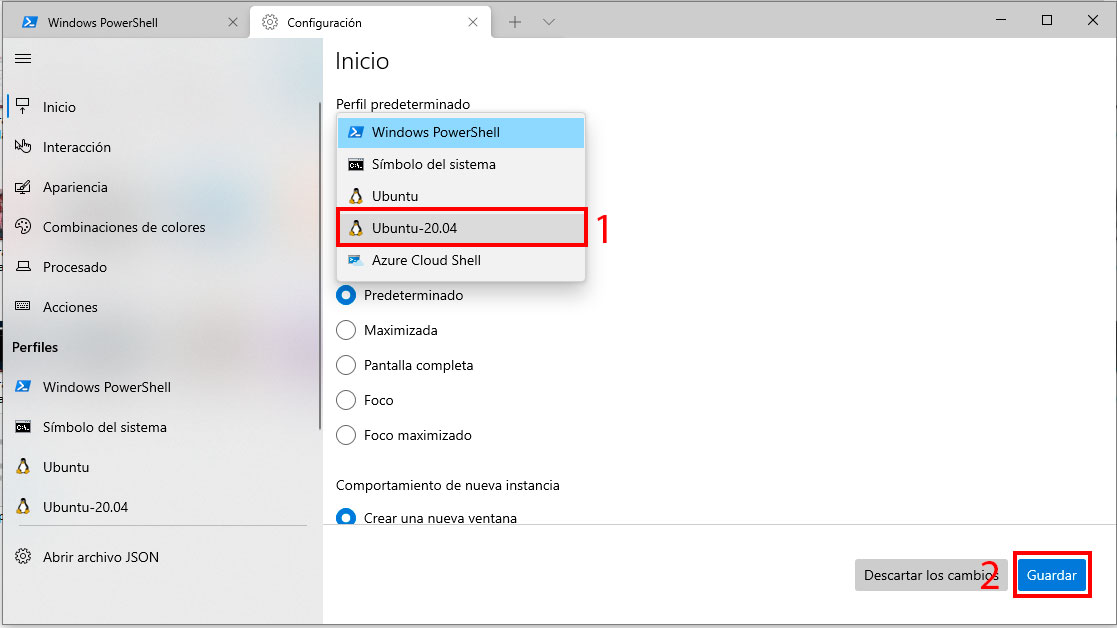1117x628 pixels.
Task: Close the Windows Terminal window
Action: pyautogui.click(x=1093, y=20)
